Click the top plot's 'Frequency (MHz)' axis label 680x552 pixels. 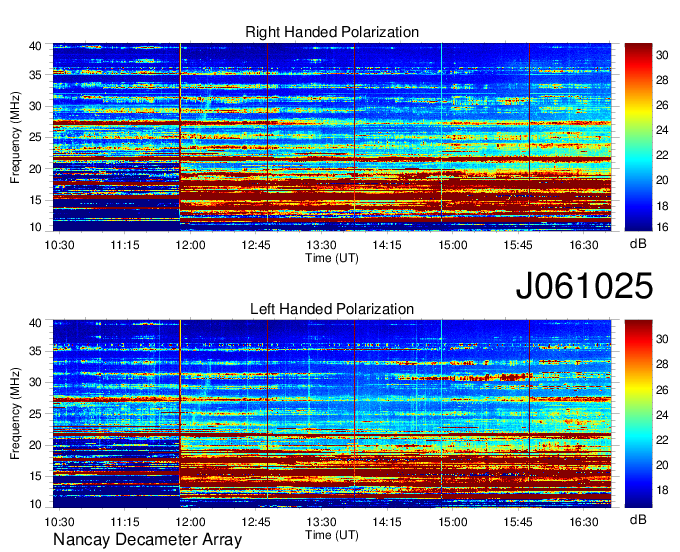(16, 137)
